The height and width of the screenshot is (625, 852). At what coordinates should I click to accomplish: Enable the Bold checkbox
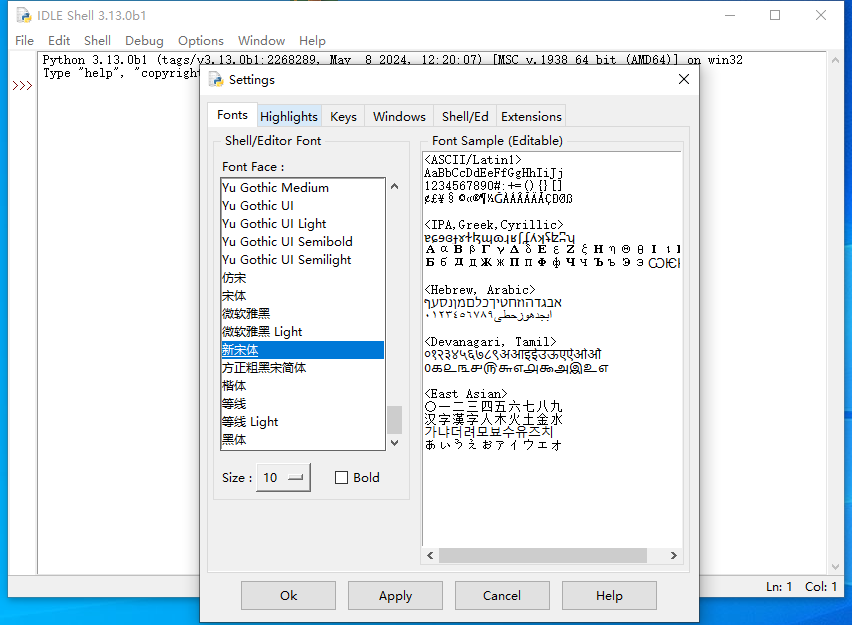pyautogui.click(x=342, y=478)
